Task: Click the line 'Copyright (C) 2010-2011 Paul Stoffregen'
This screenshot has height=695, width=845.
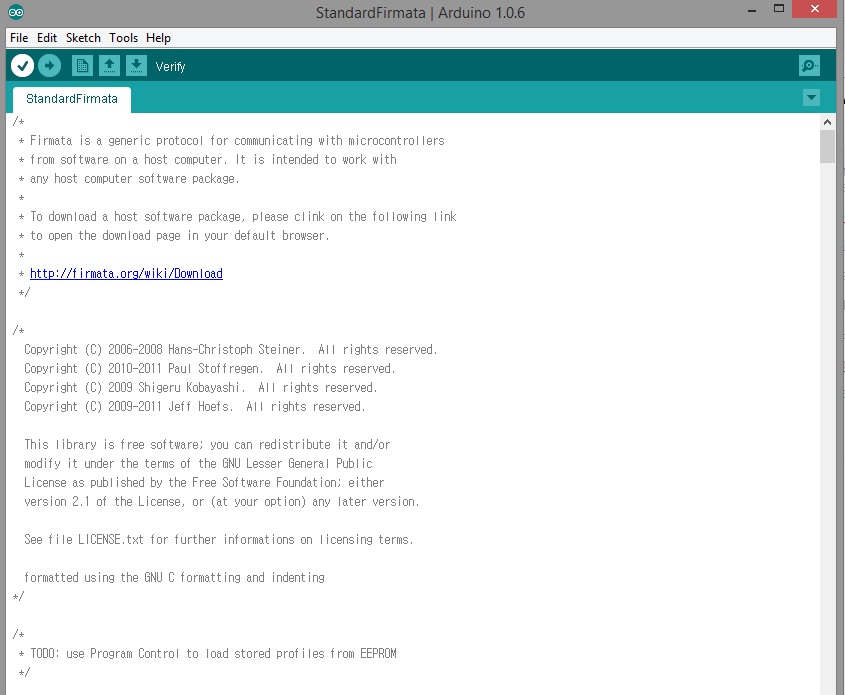Action: (210, 369)
